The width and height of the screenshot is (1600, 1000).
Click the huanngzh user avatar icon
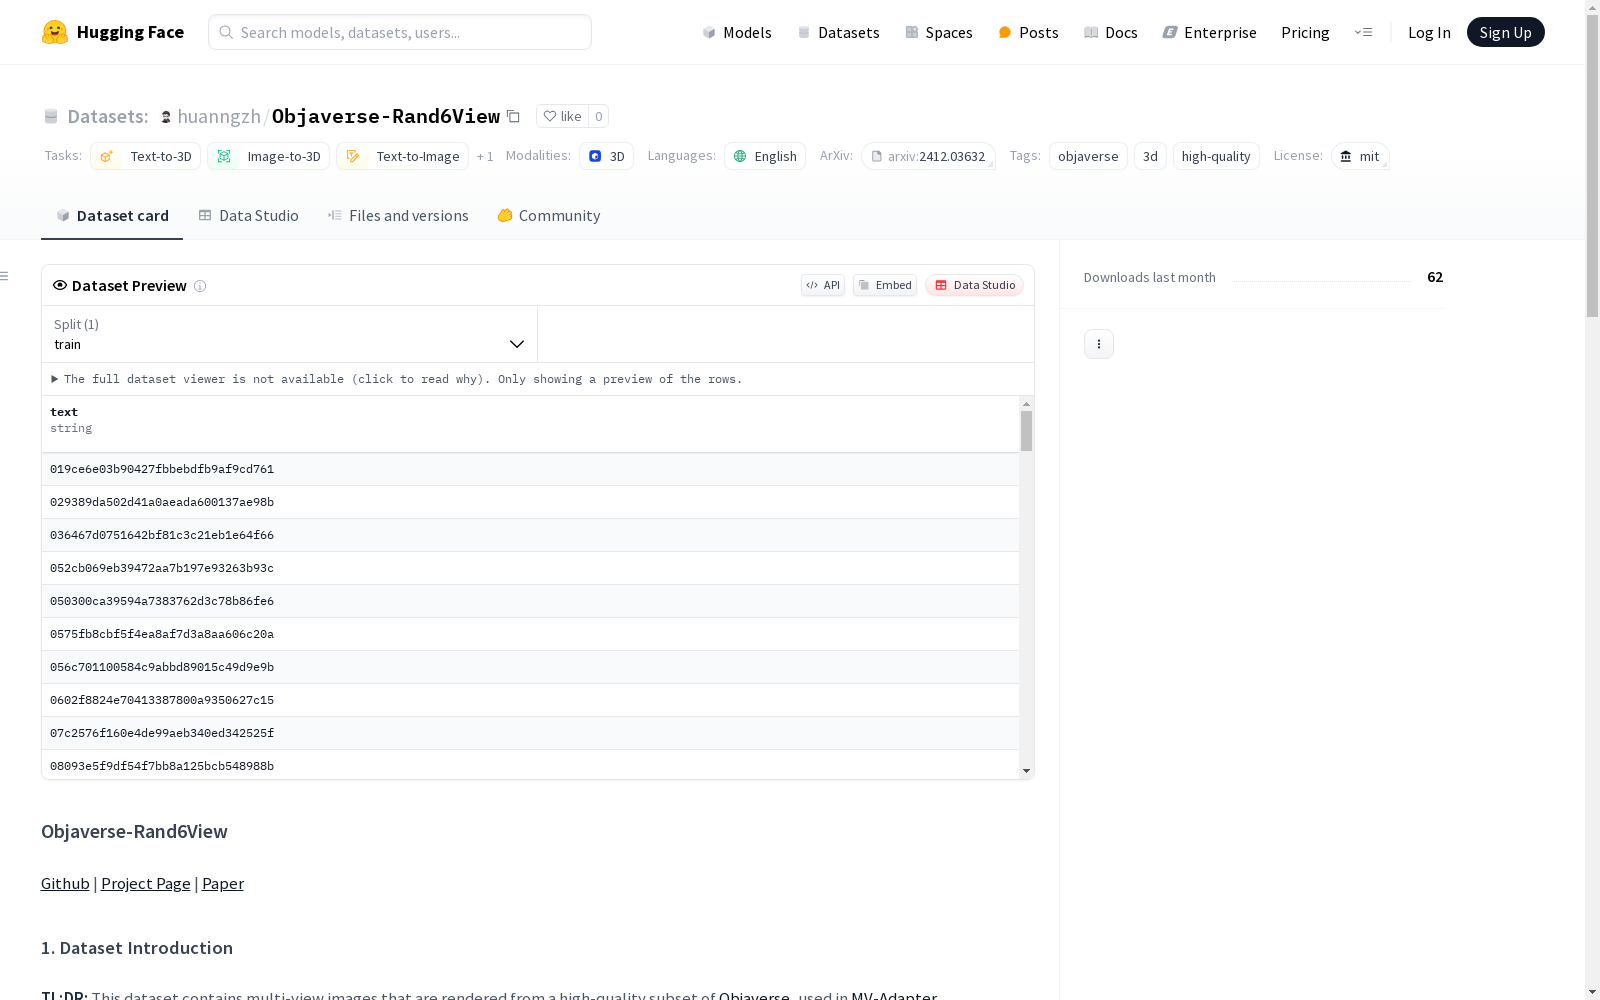(166, 117)
